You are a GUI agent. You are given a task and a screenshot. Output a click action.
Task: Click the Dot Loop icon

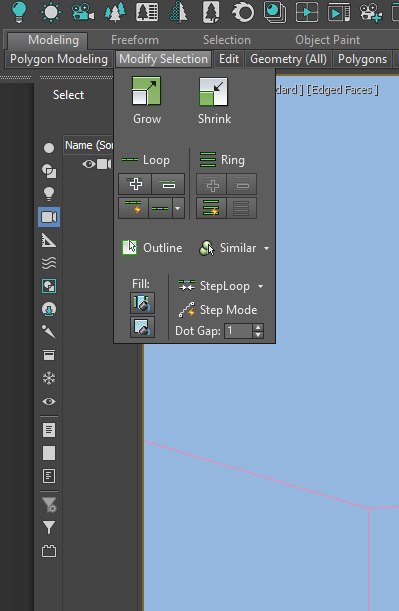pos(160,208)
